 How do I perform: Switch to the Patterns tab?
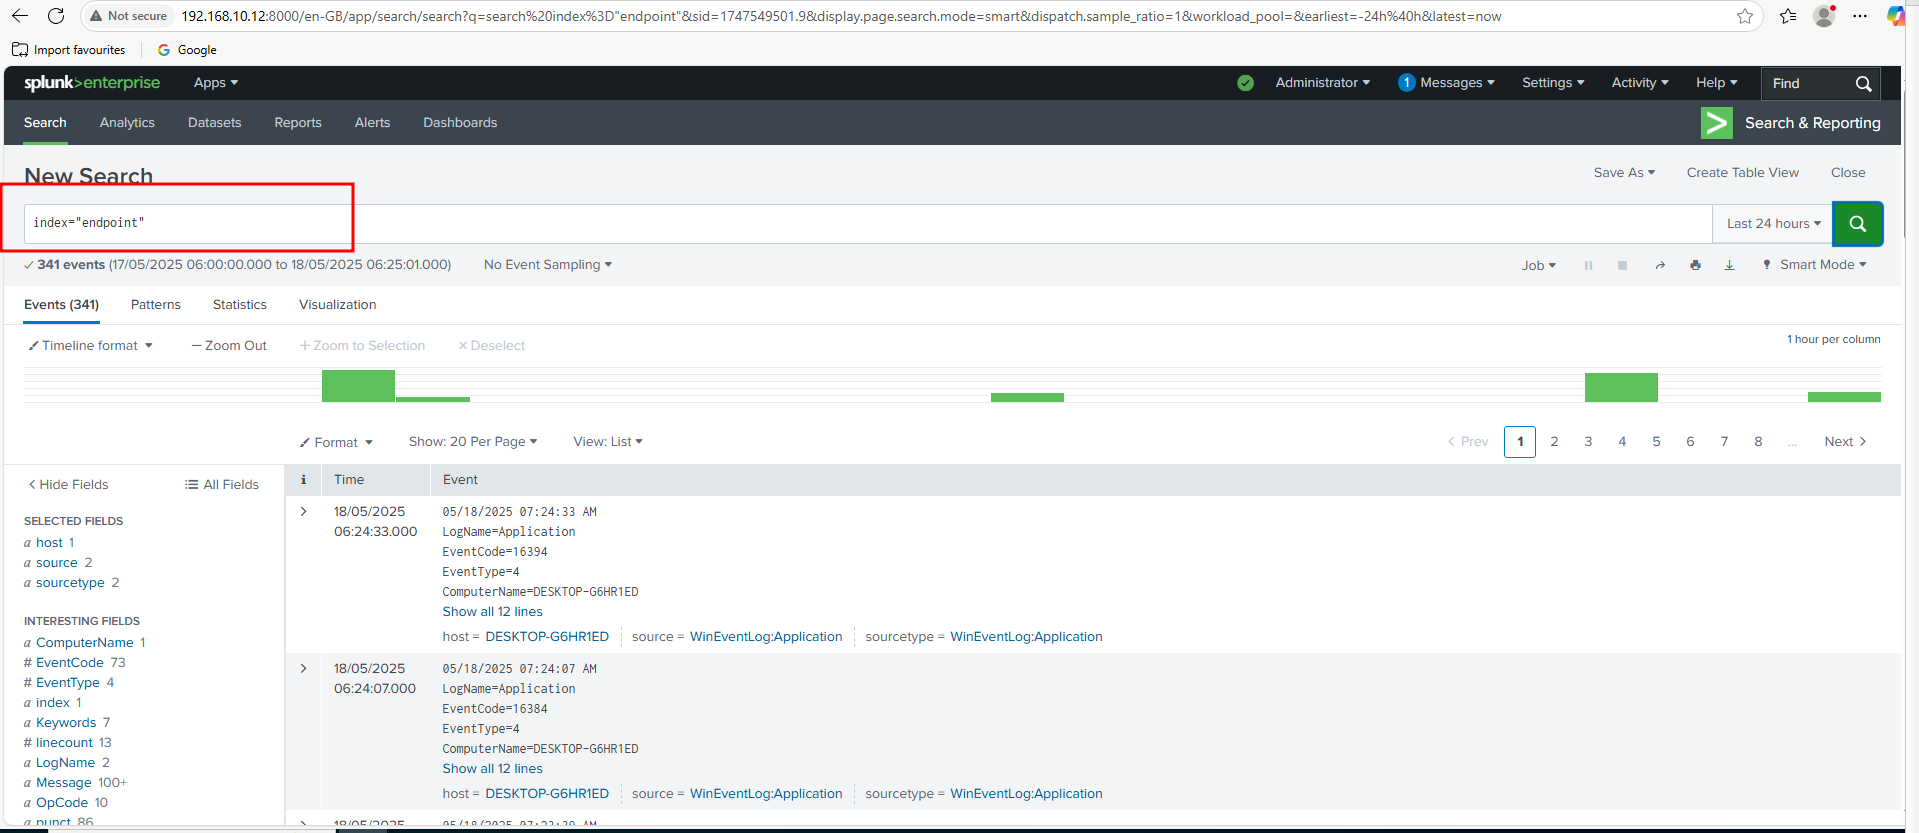pyautogui.click(x=156, y=305)
